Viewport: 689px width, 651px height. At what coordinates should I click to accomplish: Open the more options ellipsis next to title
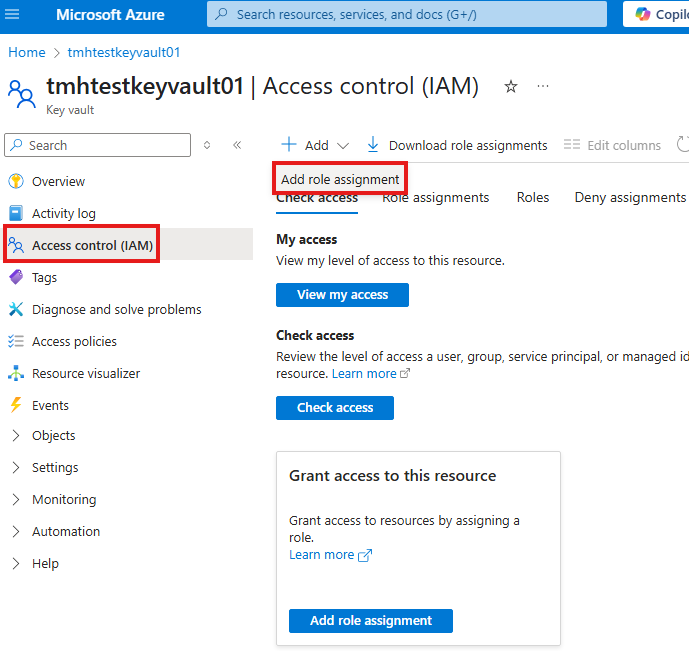(543, 86)
